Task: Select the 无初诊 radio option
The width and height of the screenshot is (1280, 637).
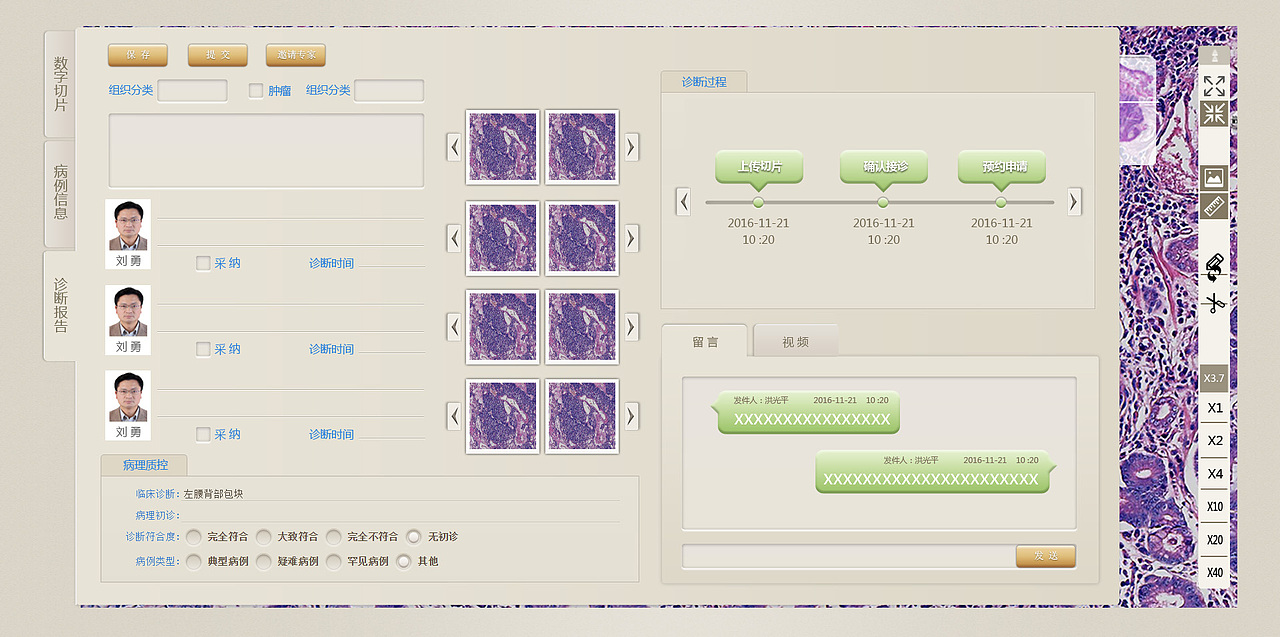Action: 415,537
